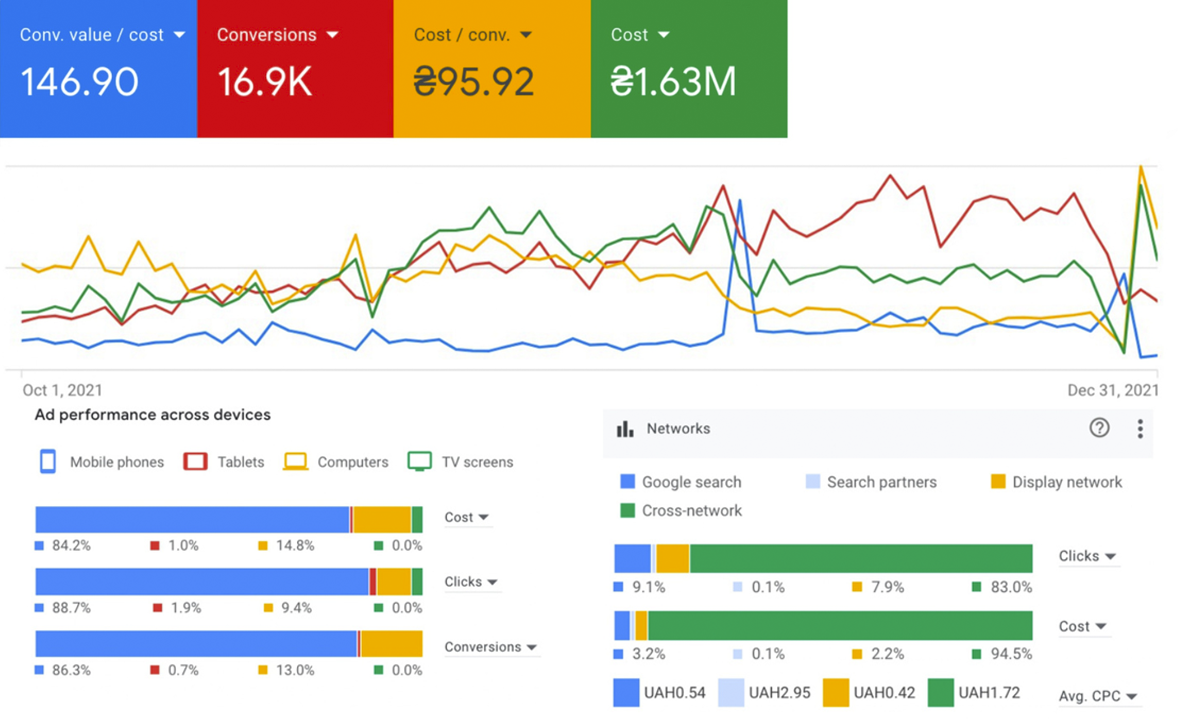Click the Tablets device icon
1178x726 pixels.
pos(195,462)
